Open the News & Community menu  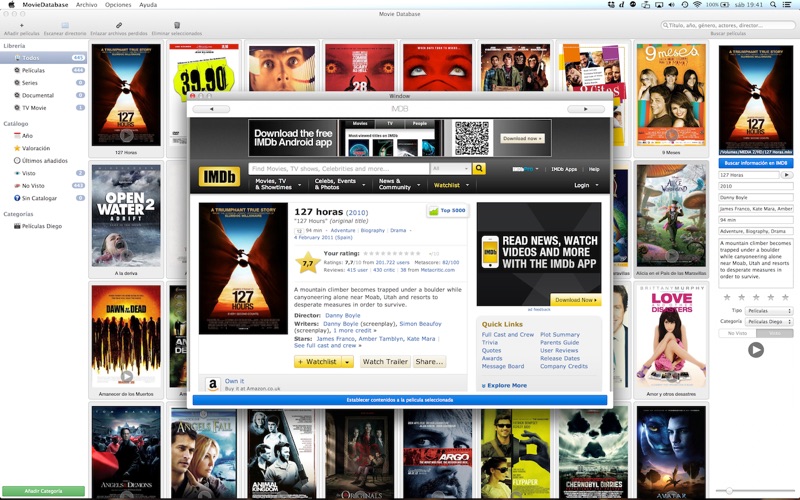pos(399,184)
